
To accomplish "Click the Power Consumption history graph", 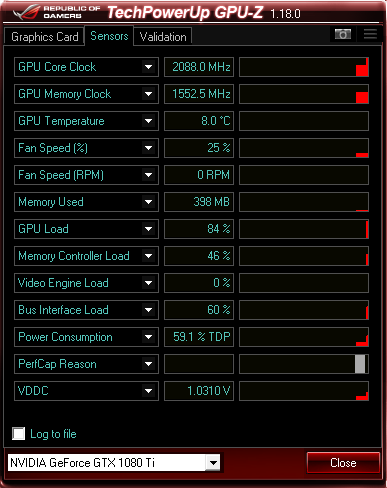I will click(304, 337).
